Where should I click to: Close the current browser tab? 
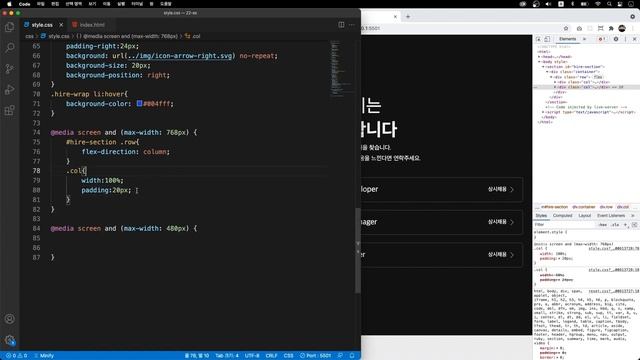(395, 17)
